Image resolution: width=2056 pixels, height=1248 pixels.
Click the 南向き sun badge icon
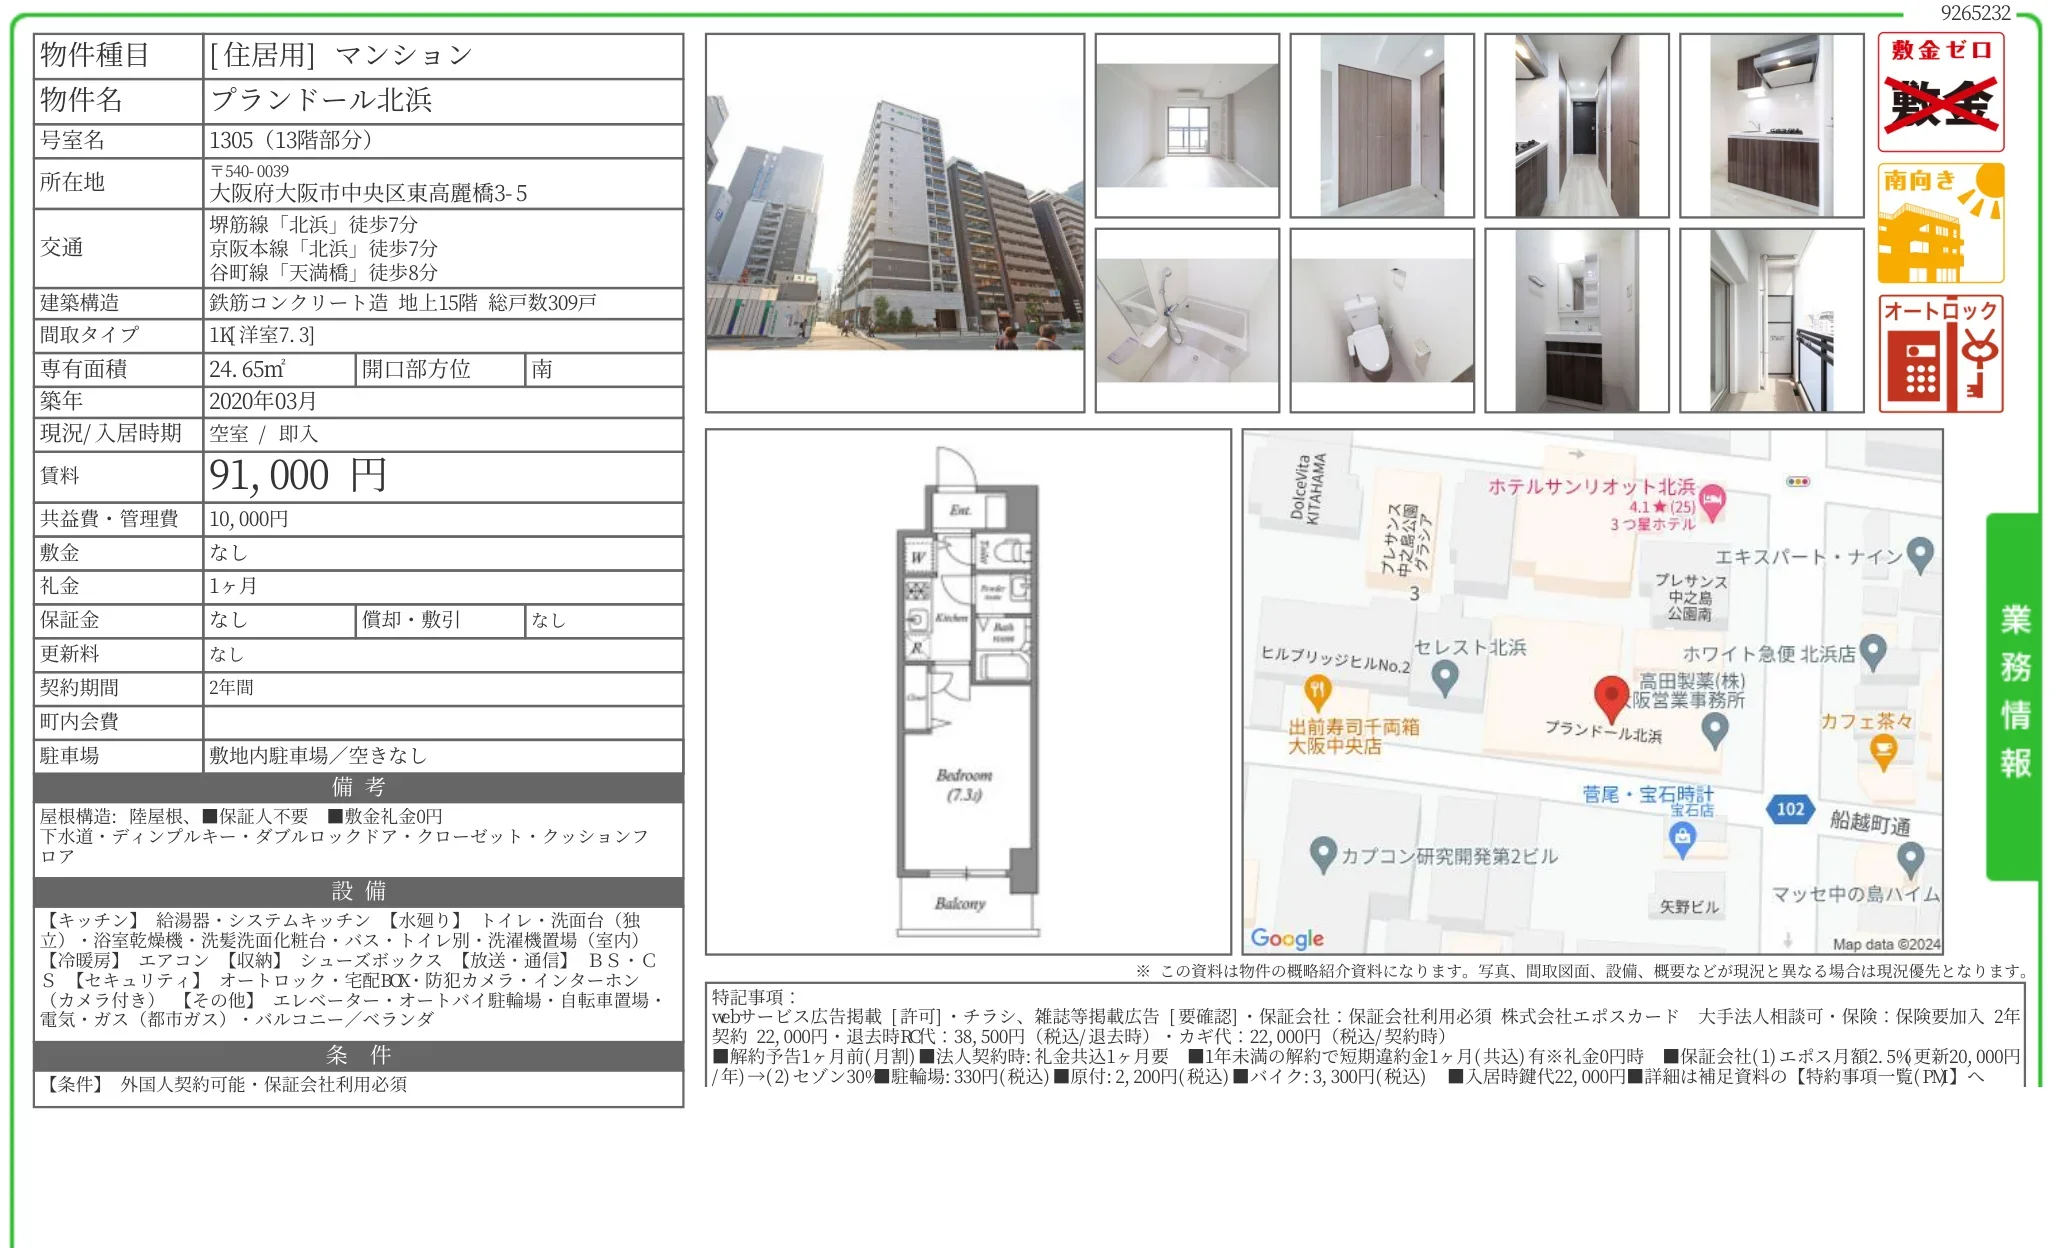tap(1940, 224)
